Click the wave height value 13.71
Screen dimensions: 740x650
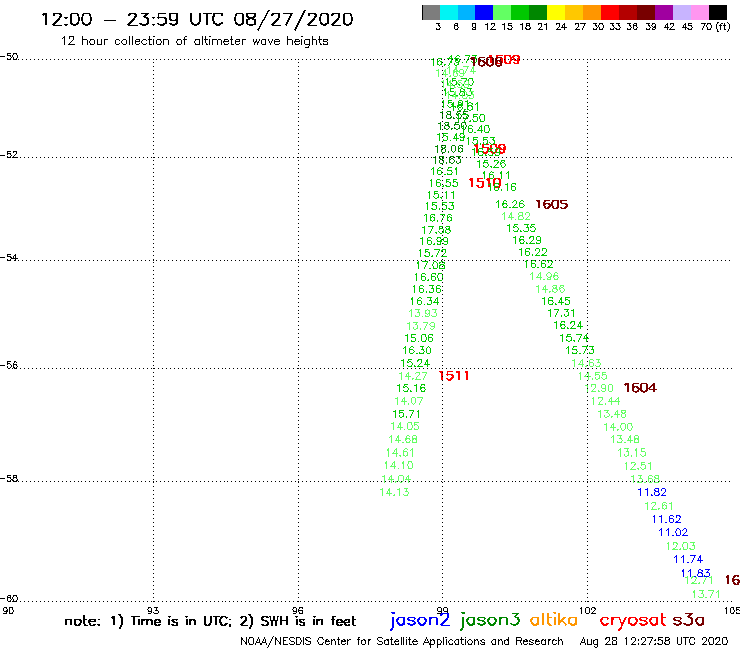pos(706,594)
